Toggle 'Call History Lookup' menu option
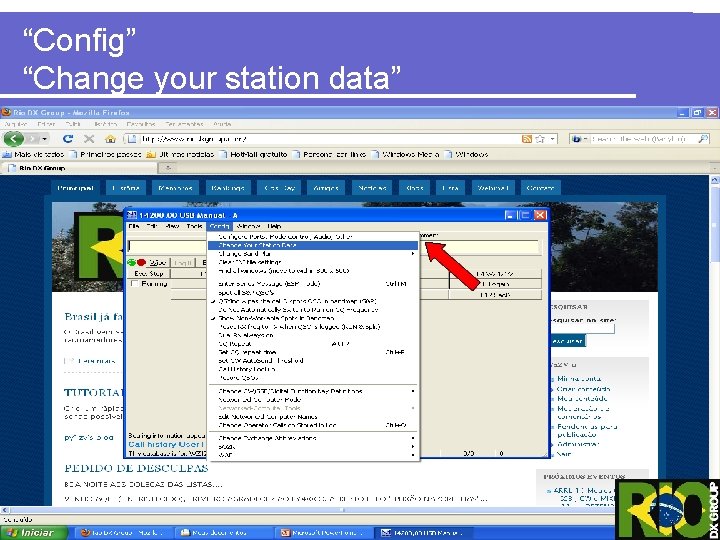Image resolution: width=720 pixels, height=540 pixels. pos(247,369)
